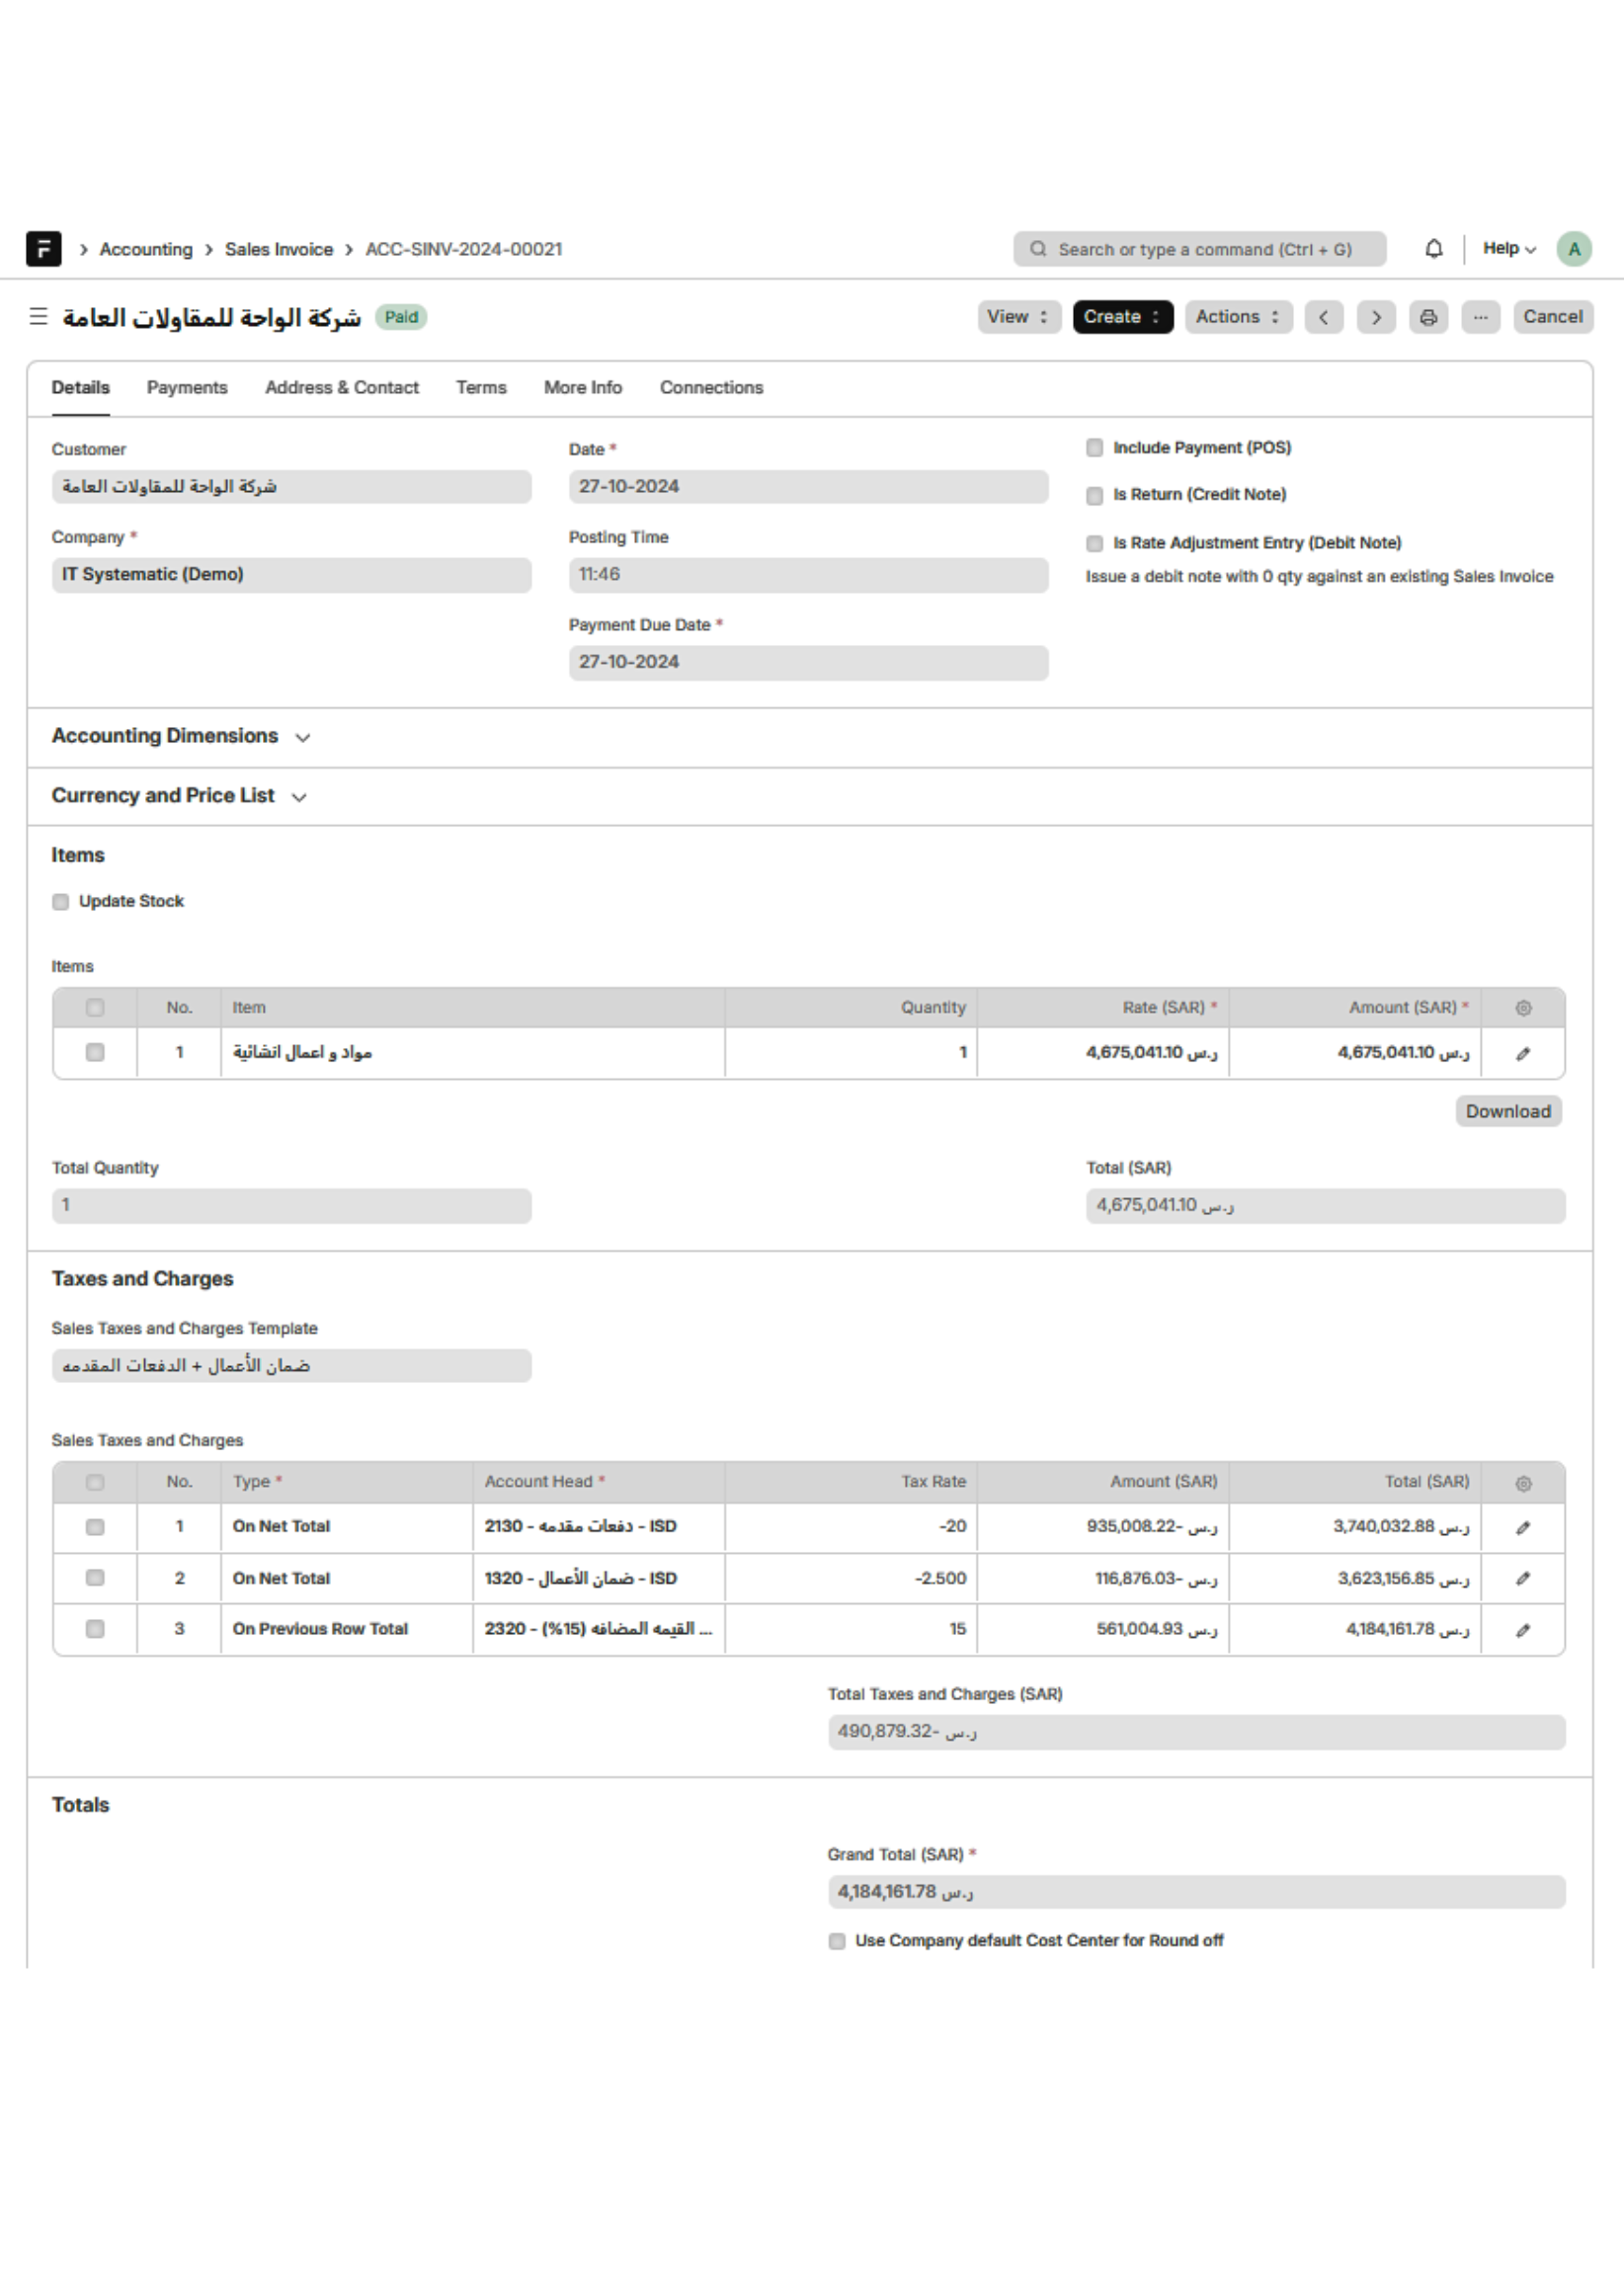Toggle Use Company default Cost Center checkbox
Screen dimensions: 1624x2278
point(836,1940)
